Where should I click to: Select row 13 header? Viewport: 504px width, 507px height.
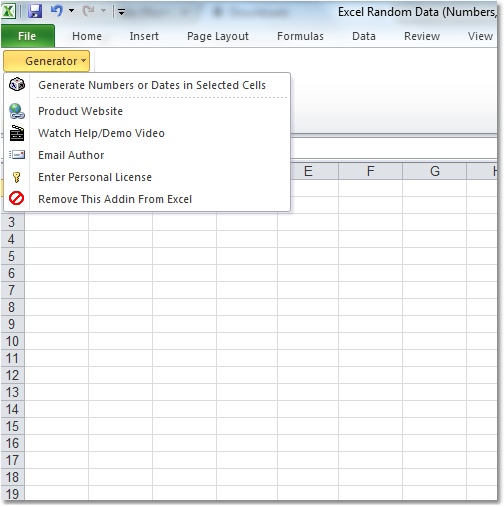pyautogui.click(x=12, y=392)
